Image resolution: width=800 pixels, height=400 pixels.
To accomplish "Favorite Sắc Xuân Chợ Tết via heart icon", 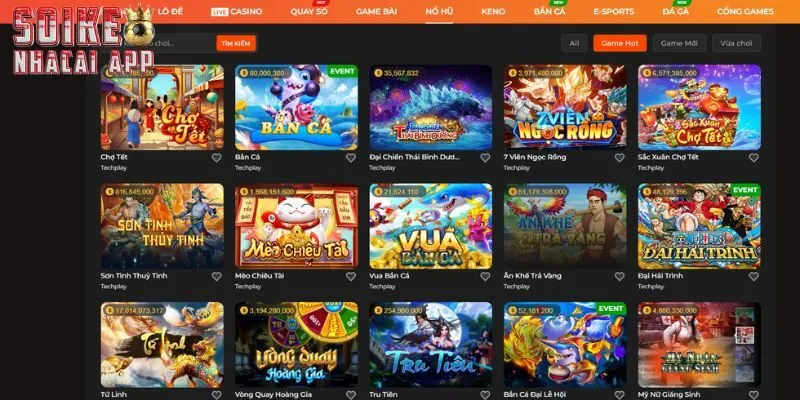I will coord(754,158).
